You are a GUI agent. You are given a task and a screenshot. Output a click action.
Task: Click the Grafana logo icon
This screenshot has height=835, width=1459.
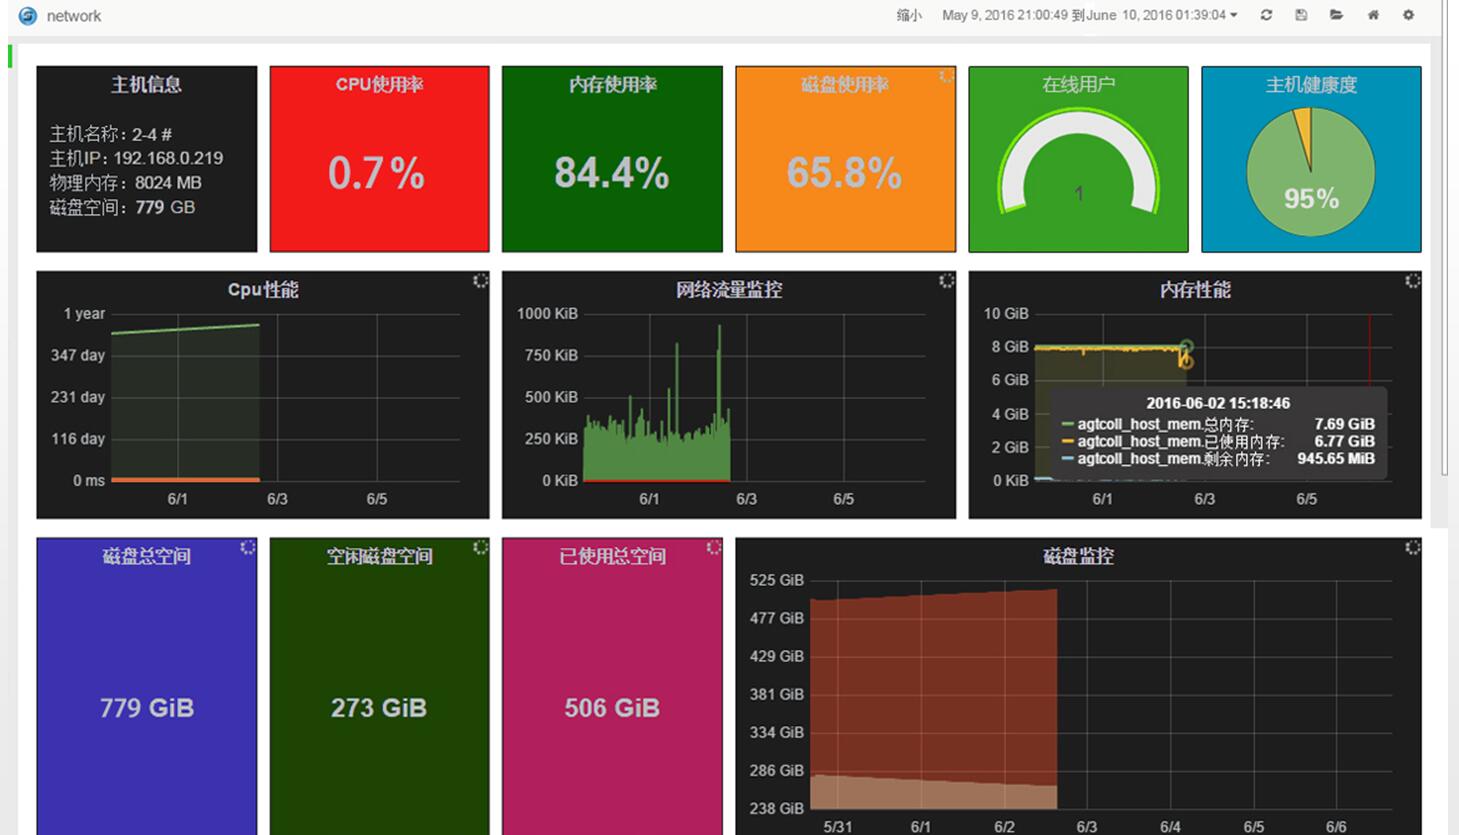[28, 16]
